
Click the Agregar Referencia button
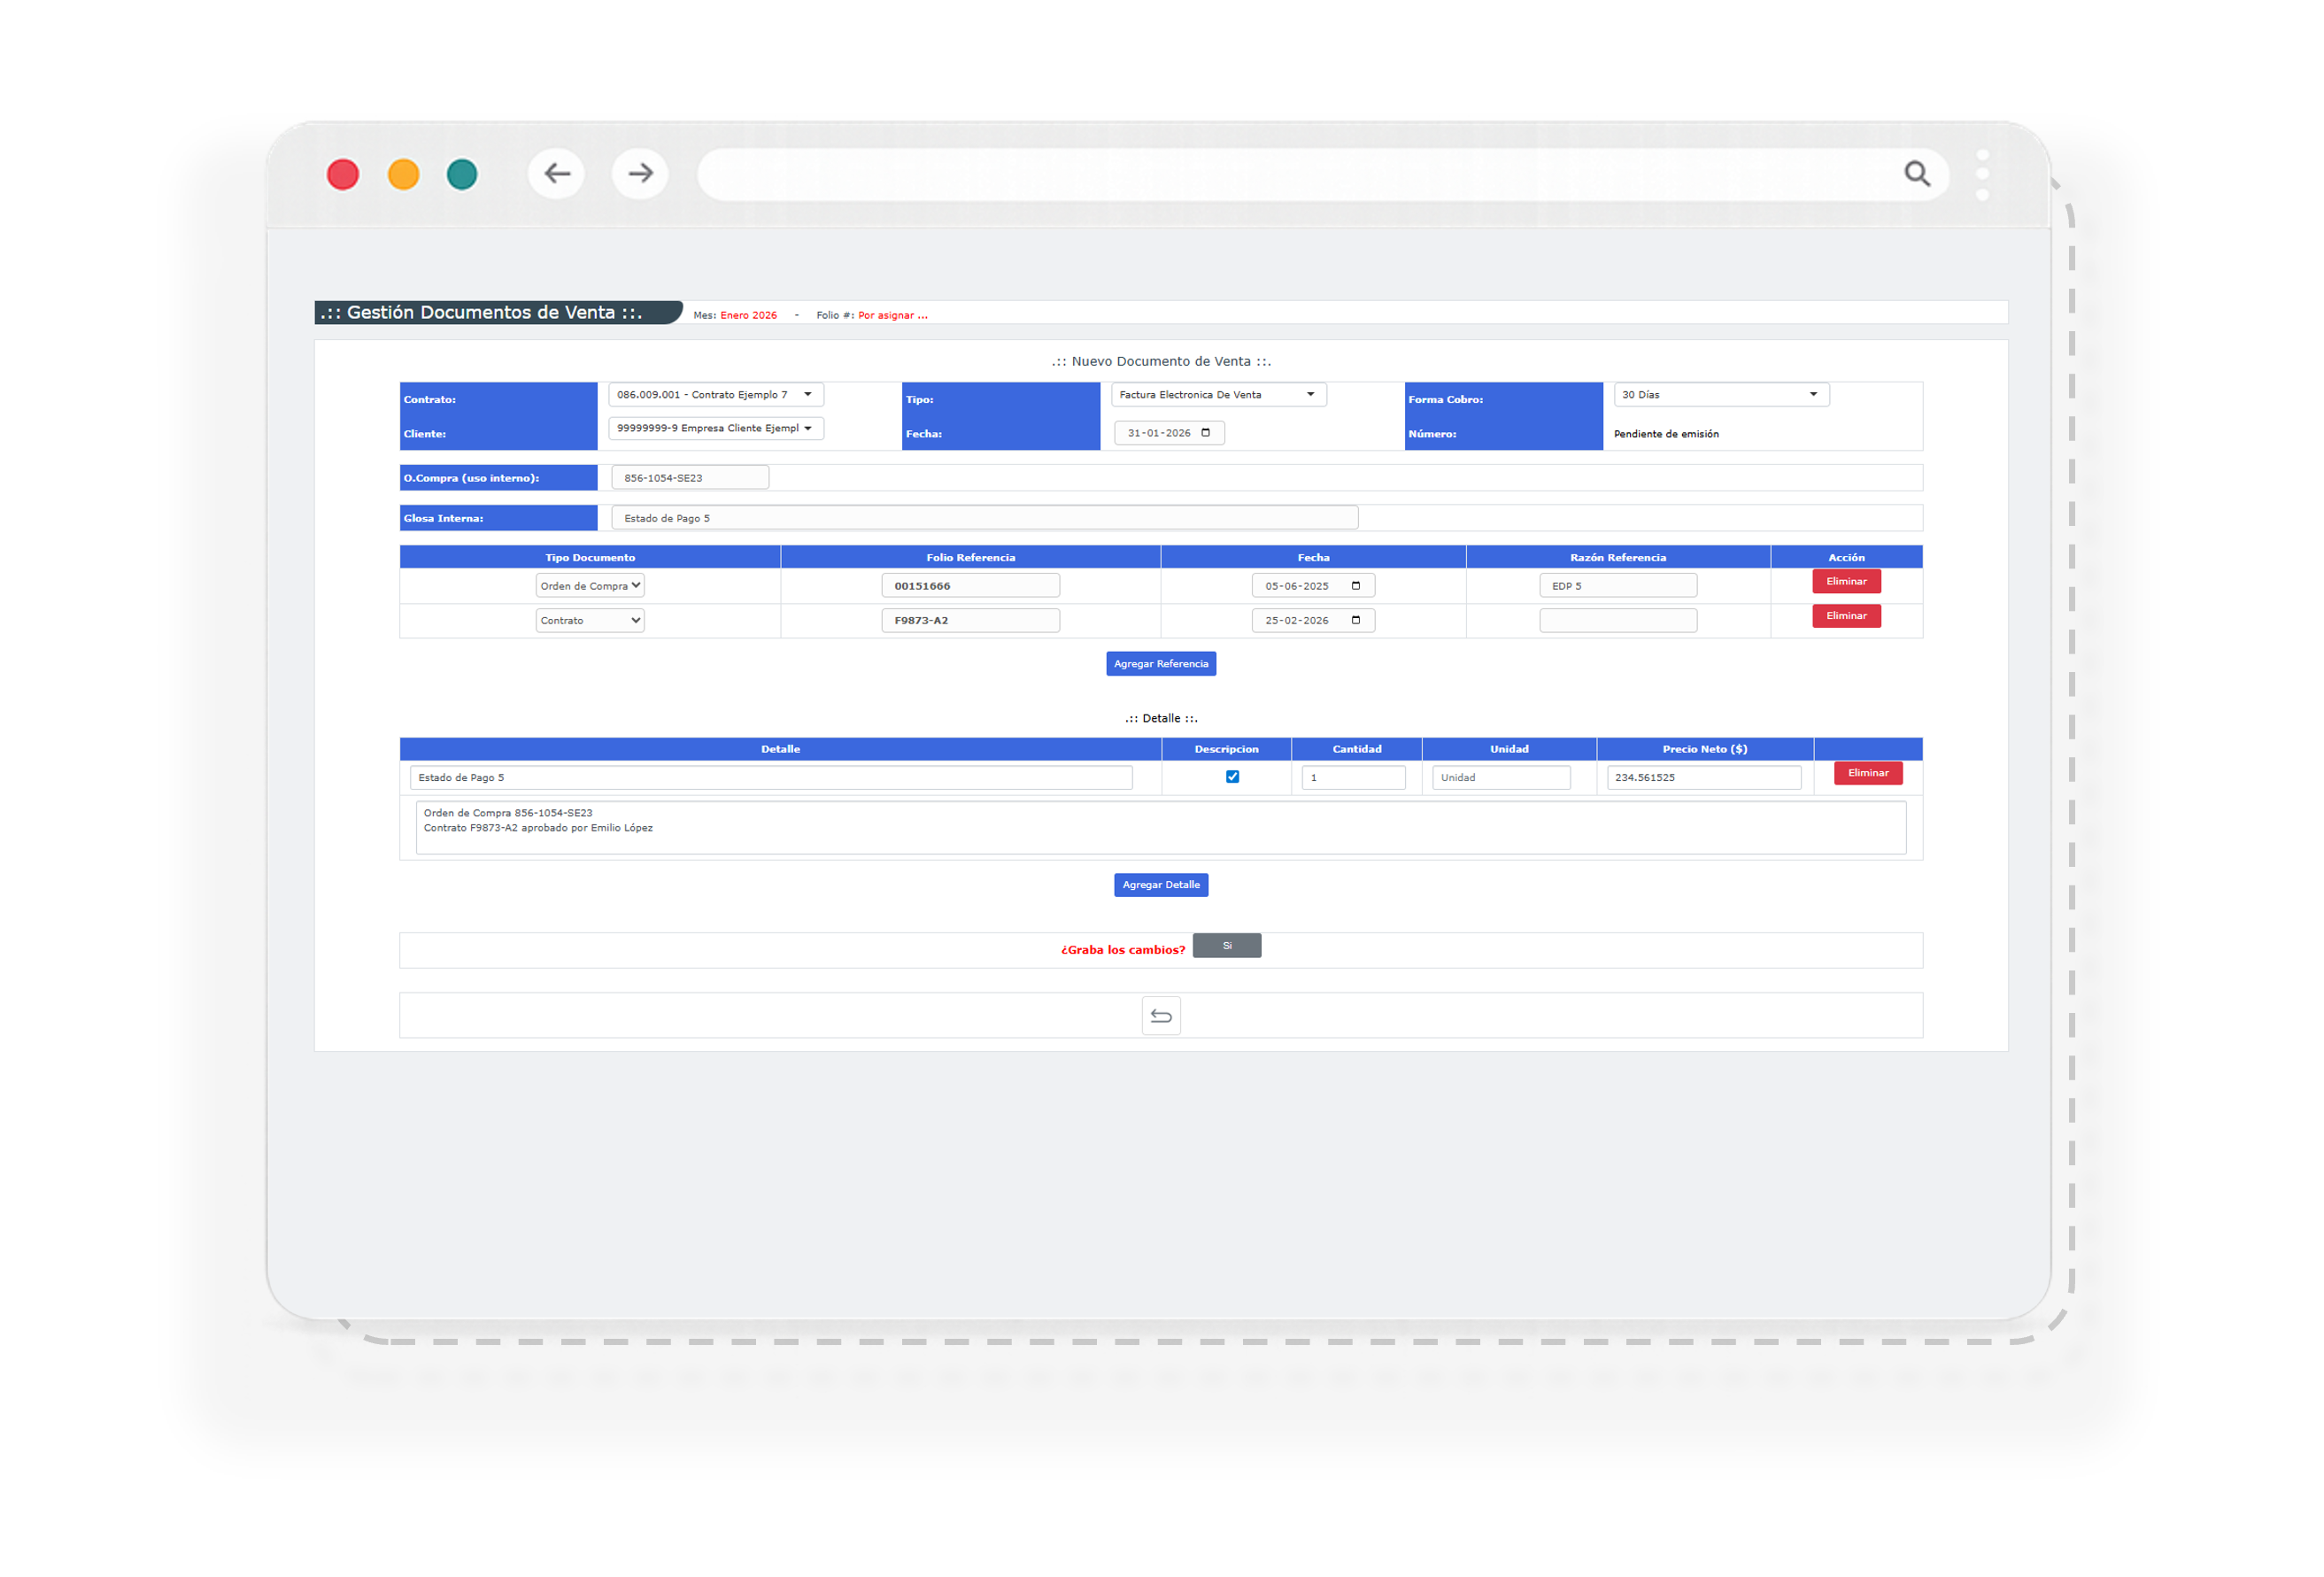[1161, 663]
